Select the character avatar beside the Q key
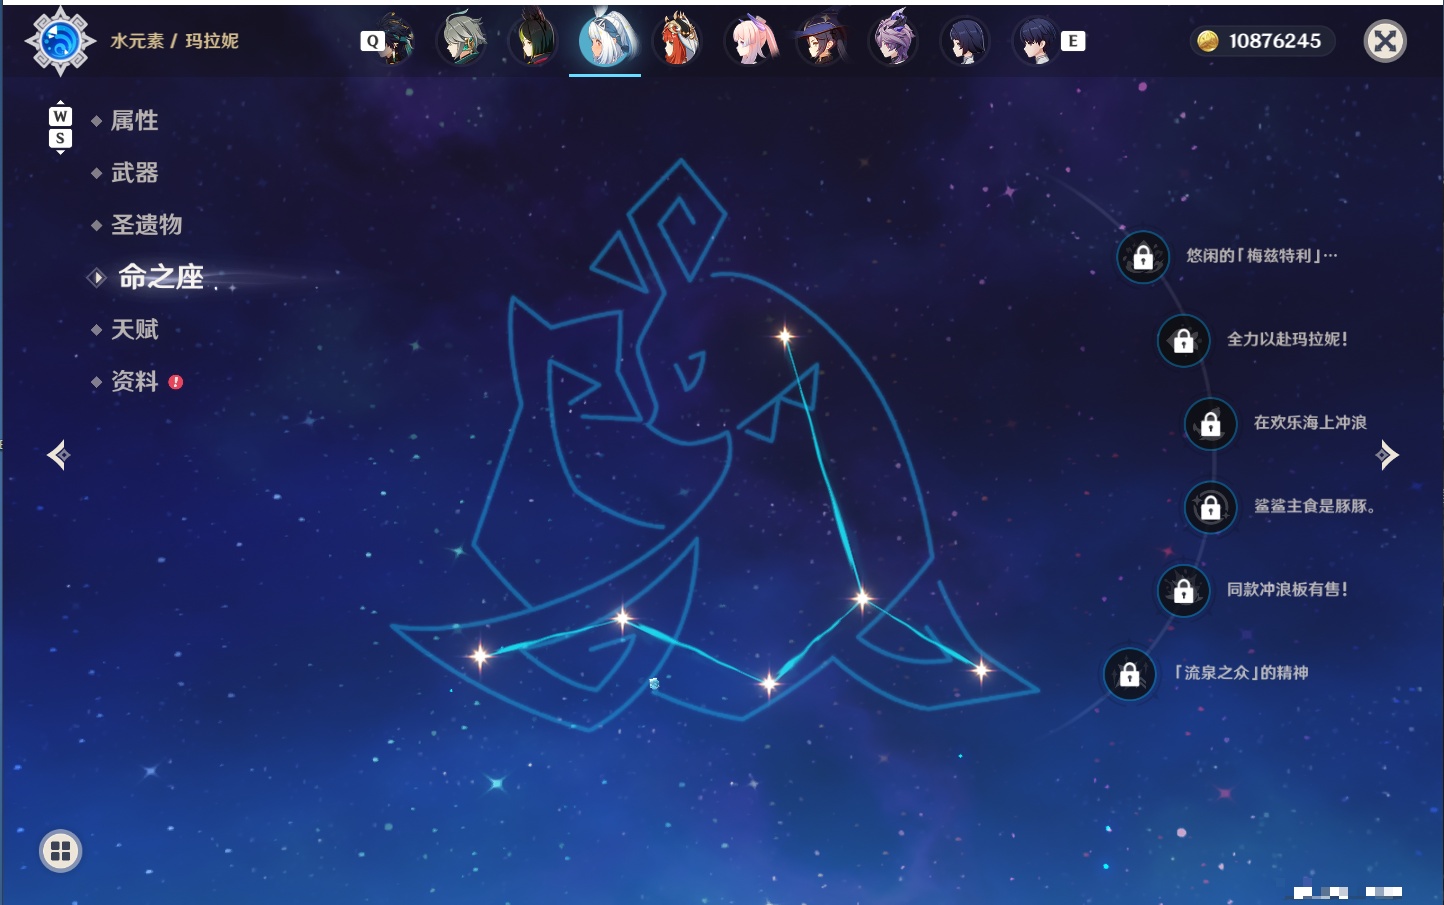The width and height of the screenshot is (1444, 905). tap(396, 40)
